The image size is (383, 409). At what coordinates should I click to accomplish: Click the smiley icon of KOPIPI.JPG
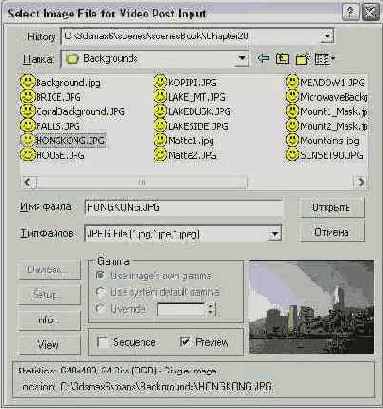(x=160, y=82)
